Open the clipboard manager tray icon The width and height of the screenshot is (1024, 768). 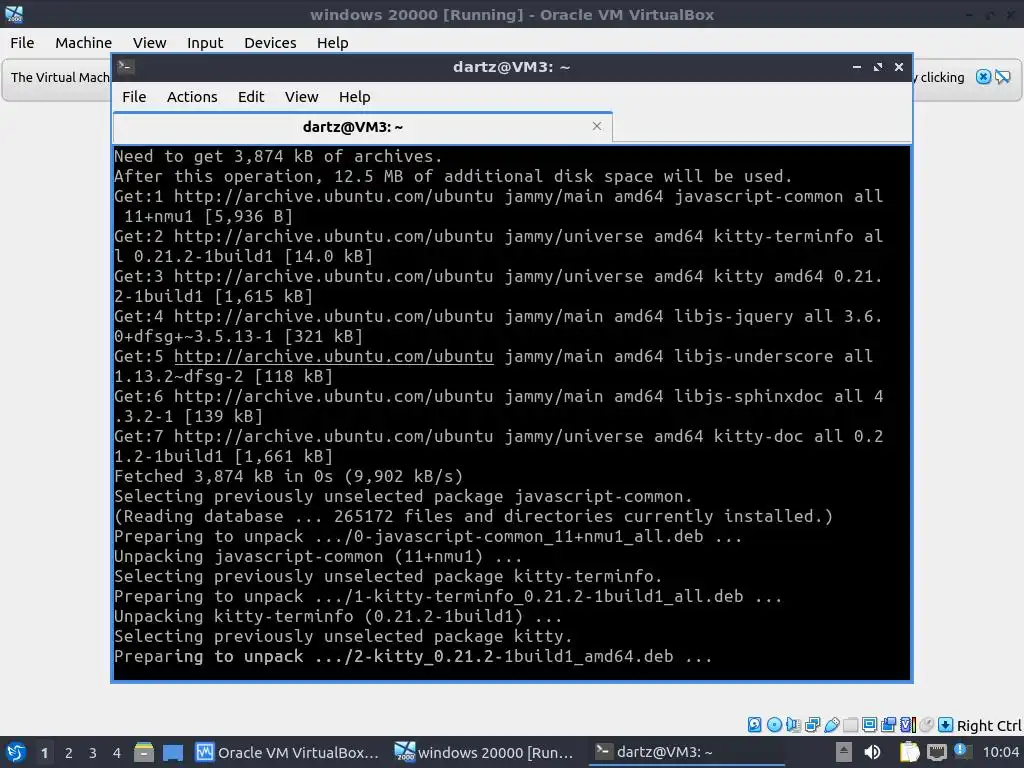click(909, 752)
